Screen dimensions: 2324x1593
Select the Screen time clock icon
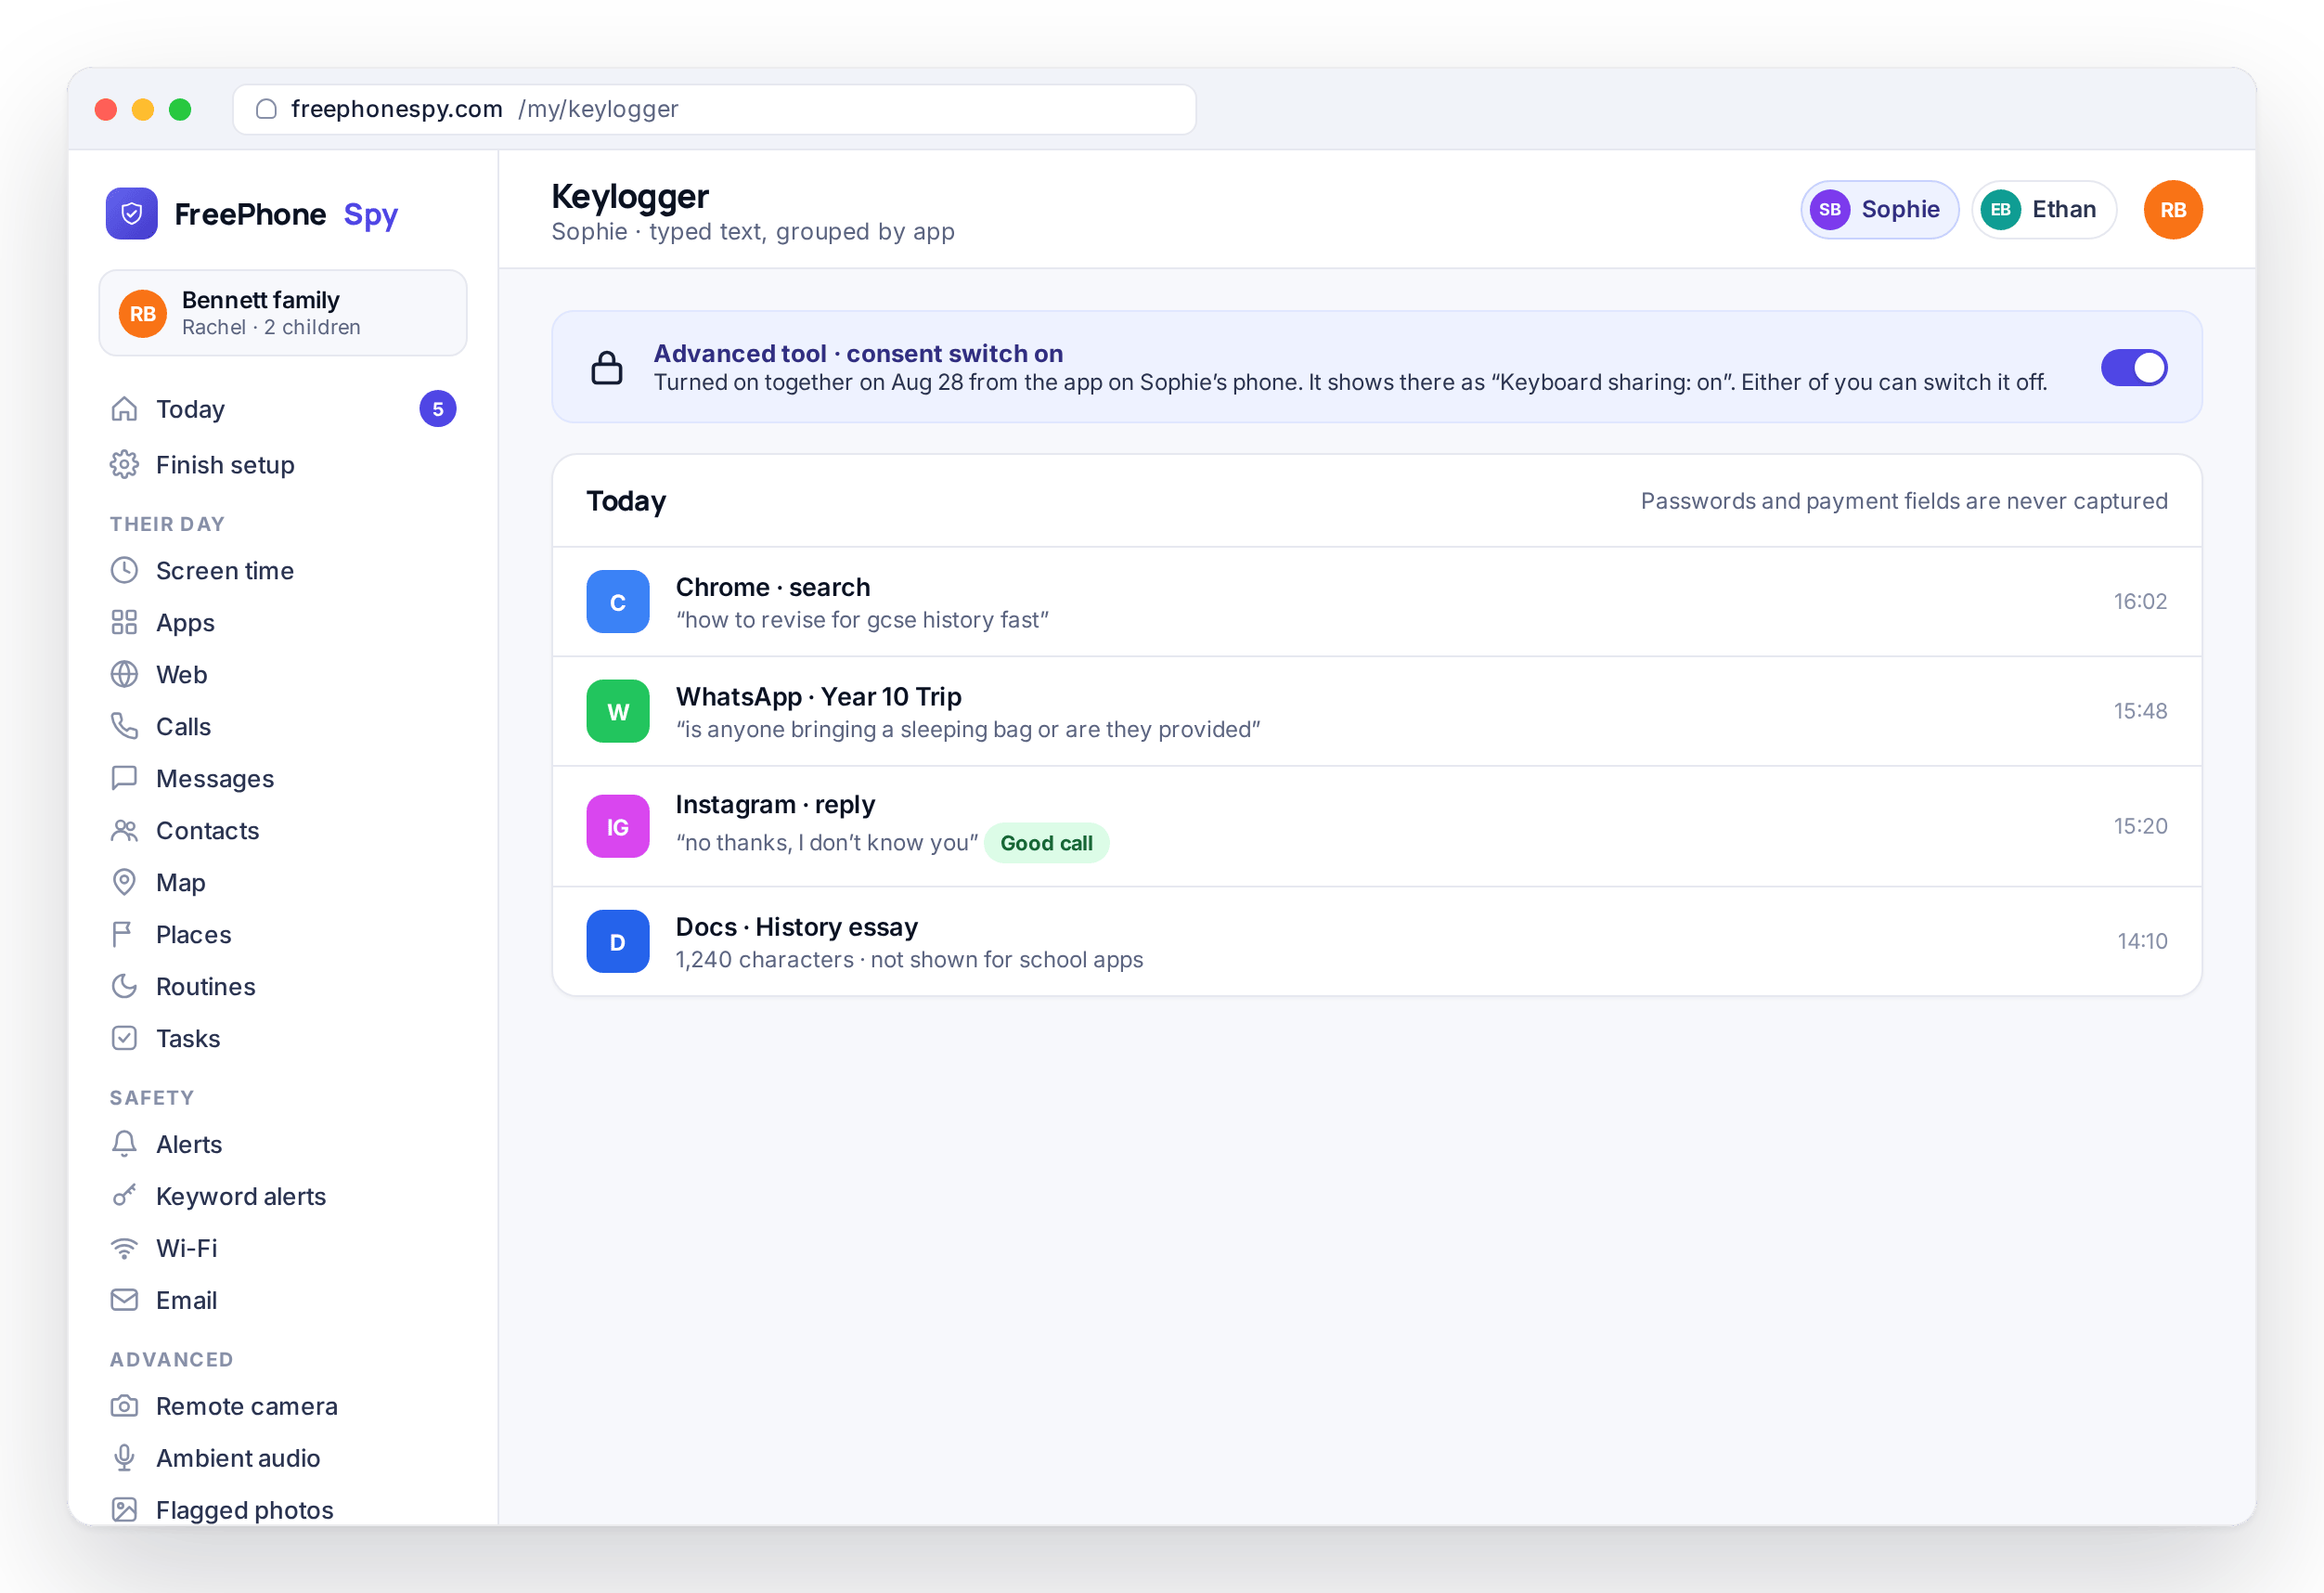click(x=124, y=571)
